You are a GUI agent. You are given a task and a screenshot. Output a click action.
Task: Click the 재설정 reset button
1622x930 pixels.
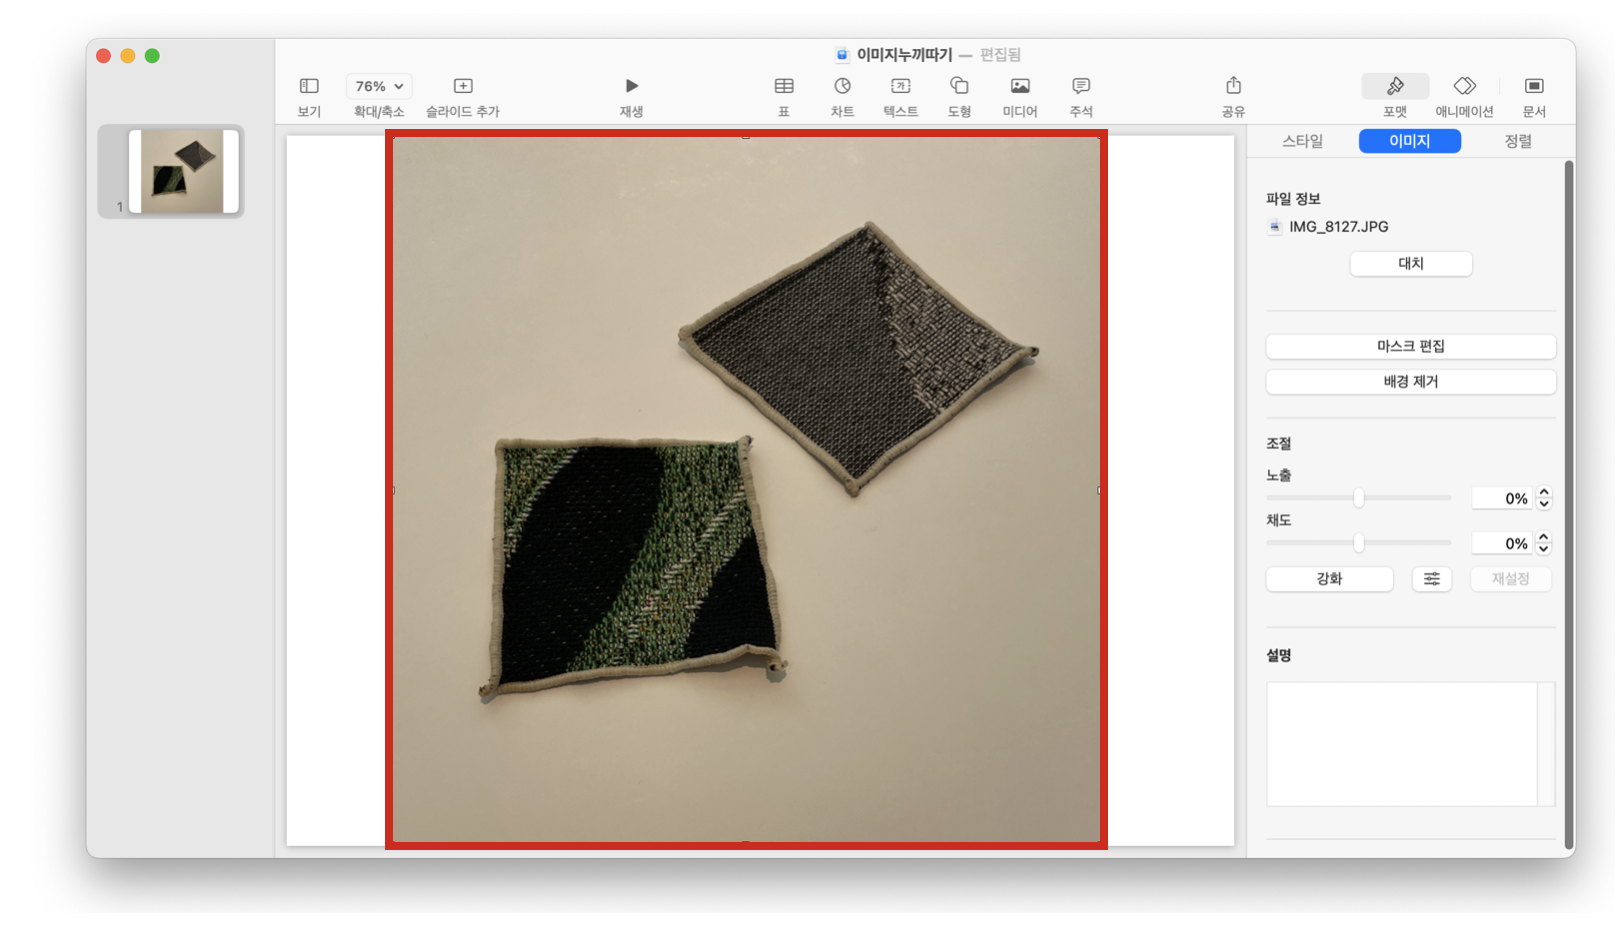pyautogui.click(x=1511, y=579)
